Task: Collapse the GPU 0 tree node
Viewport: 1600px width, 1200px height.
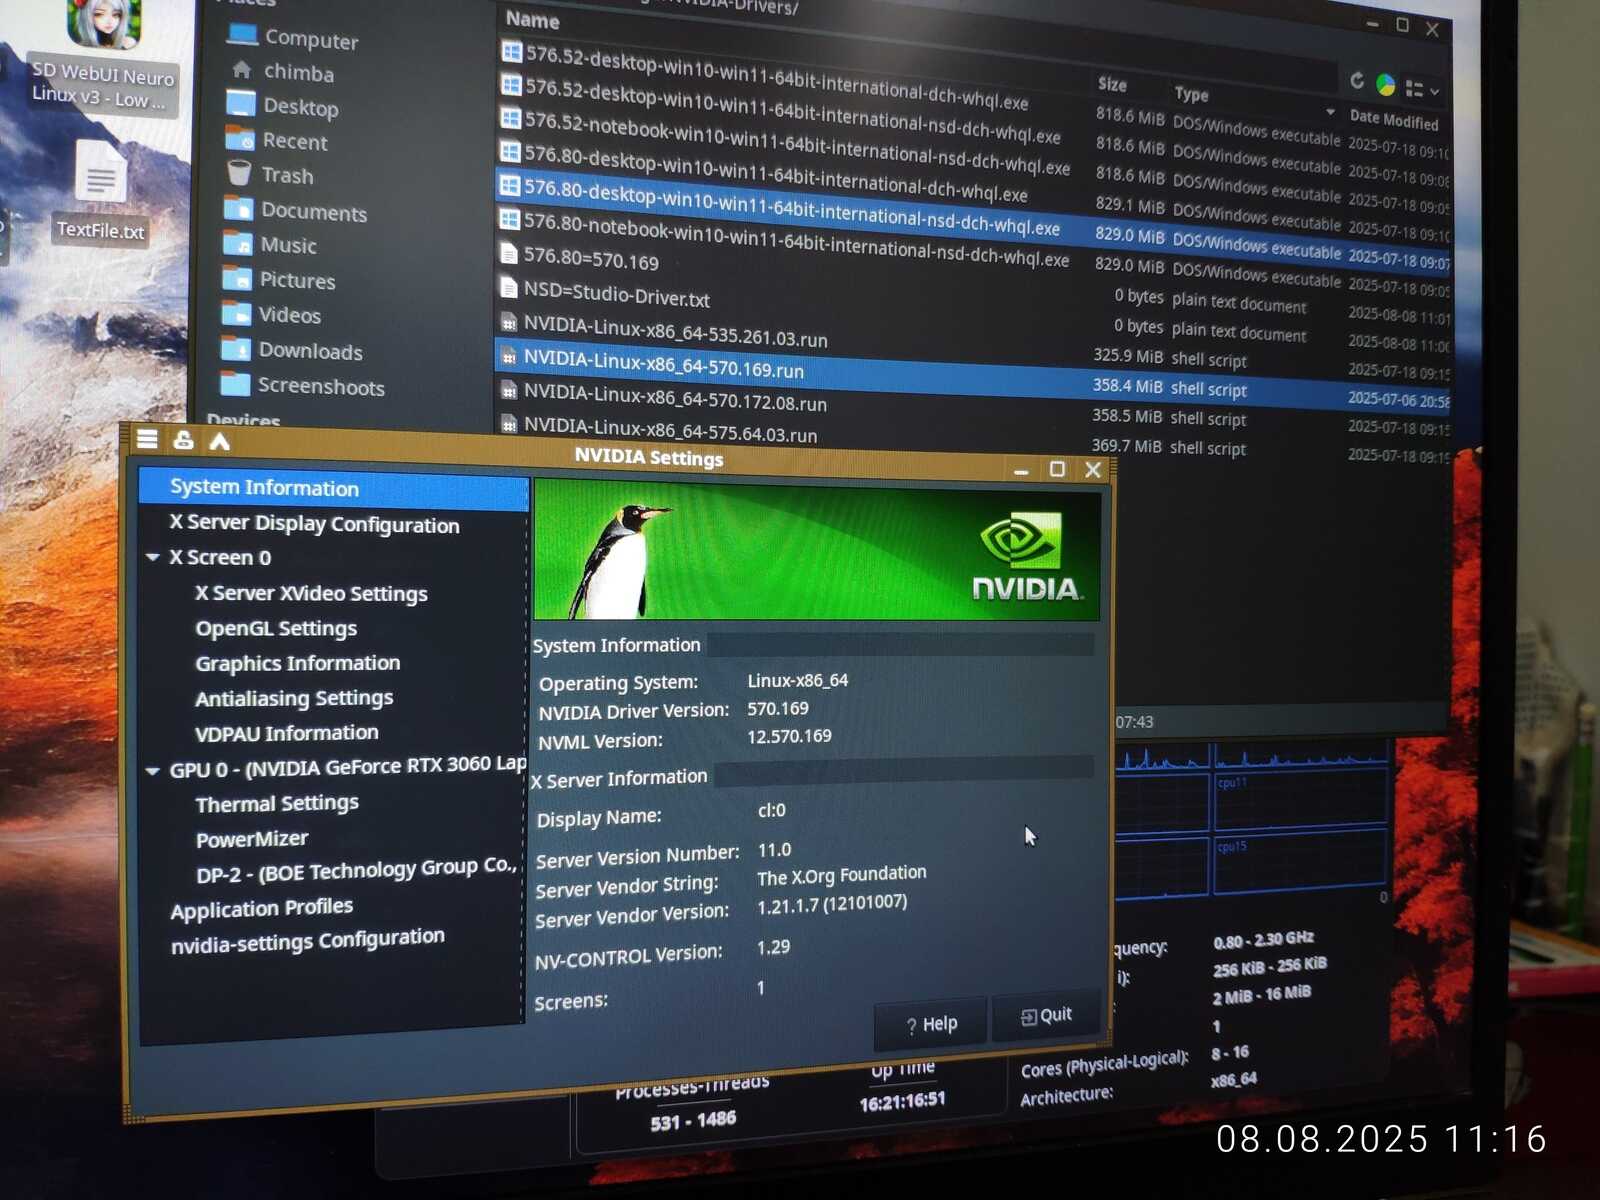Action: (x=153, y=770)
